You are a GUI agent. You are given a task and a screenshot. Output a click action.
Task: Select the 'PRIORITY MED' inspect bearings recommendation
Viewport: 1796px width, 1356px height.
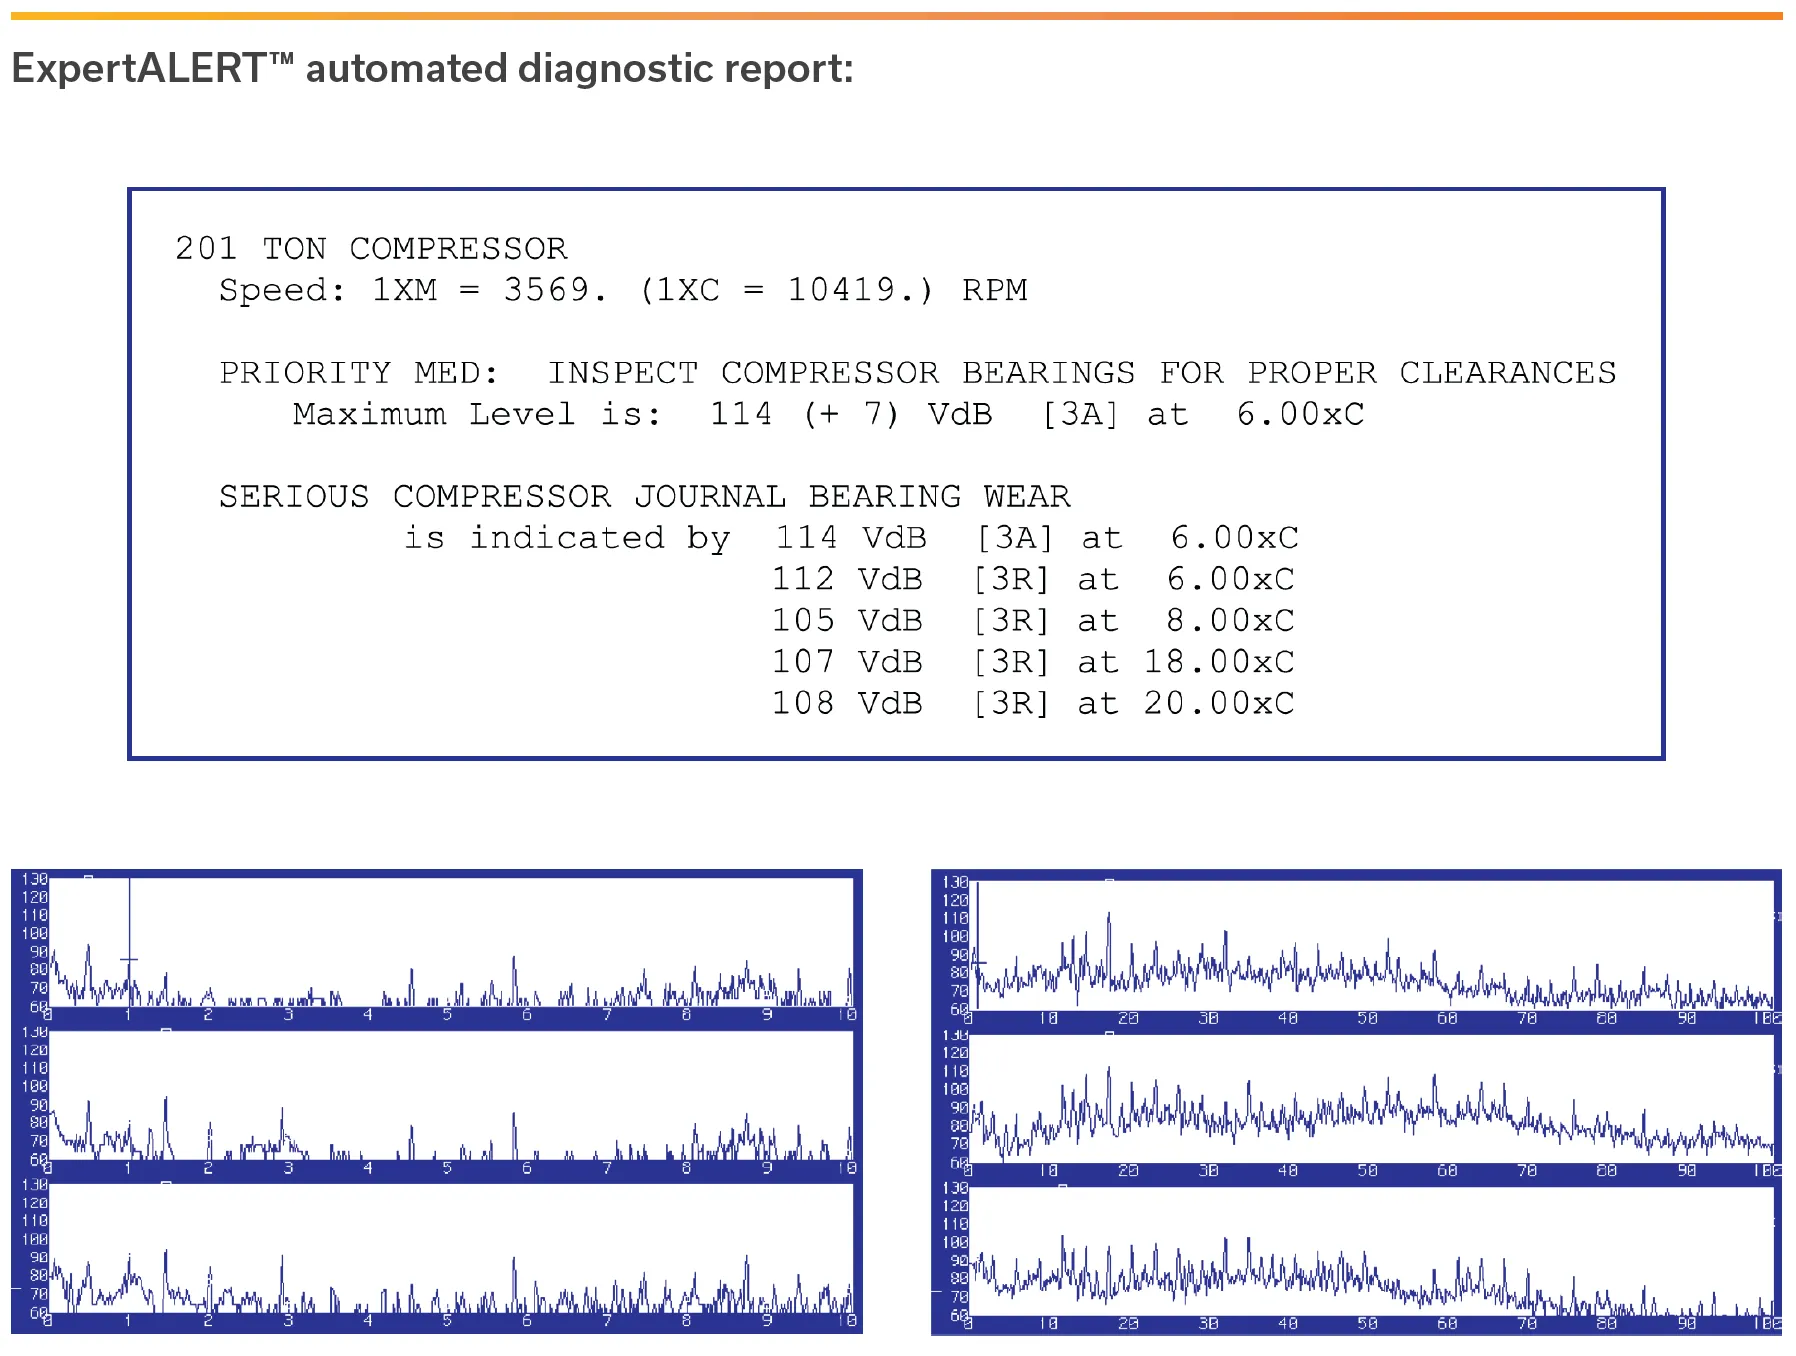coord(917,373)
